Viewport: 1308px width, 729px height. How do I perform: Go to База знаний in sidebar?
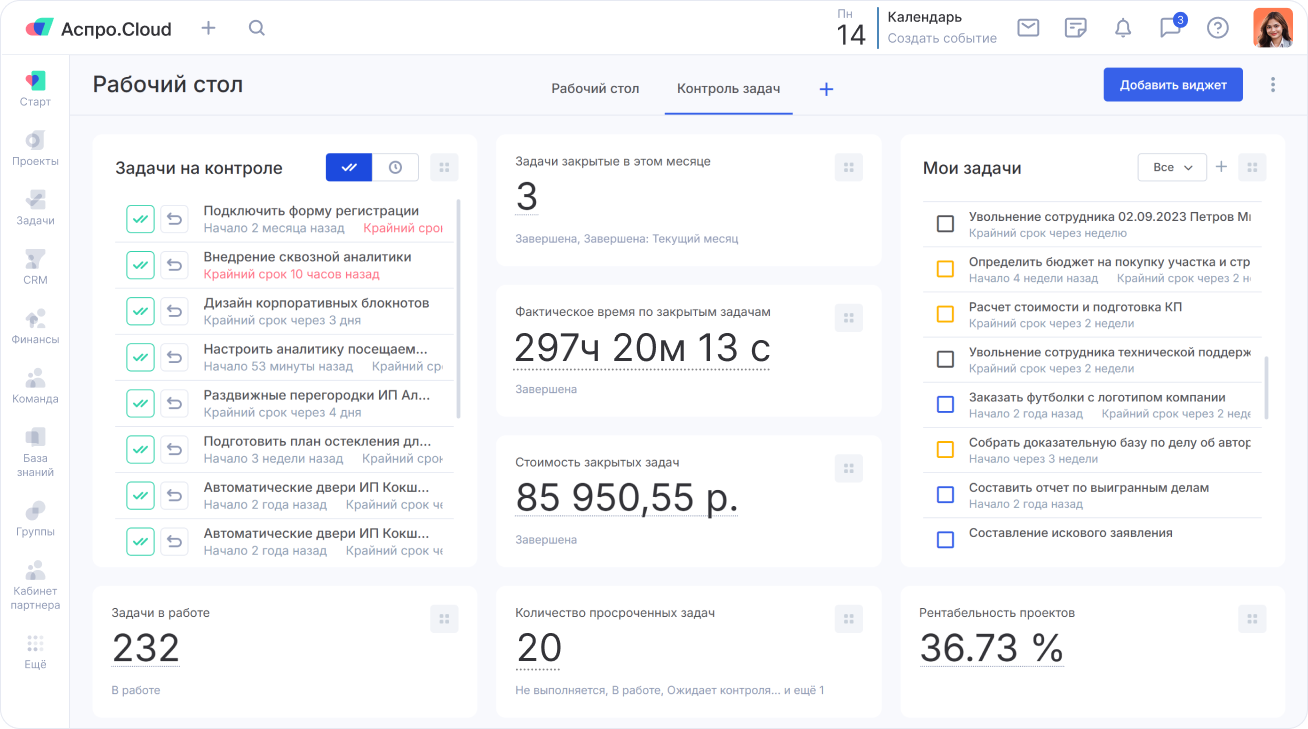point(35,451)
